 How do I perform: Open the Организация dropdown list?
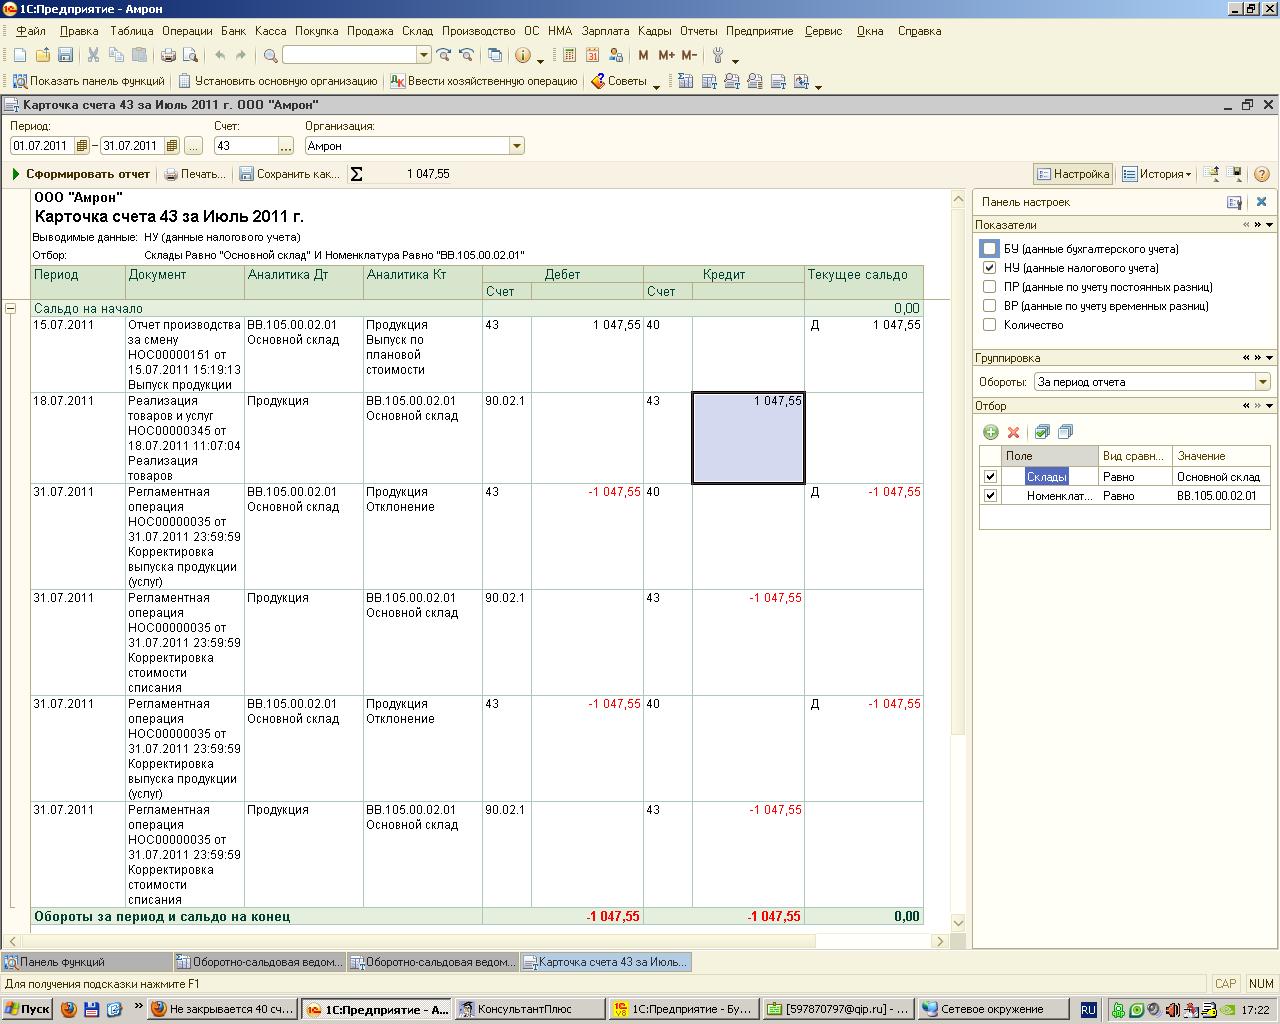pyautogui.click(x=516, y=146)
